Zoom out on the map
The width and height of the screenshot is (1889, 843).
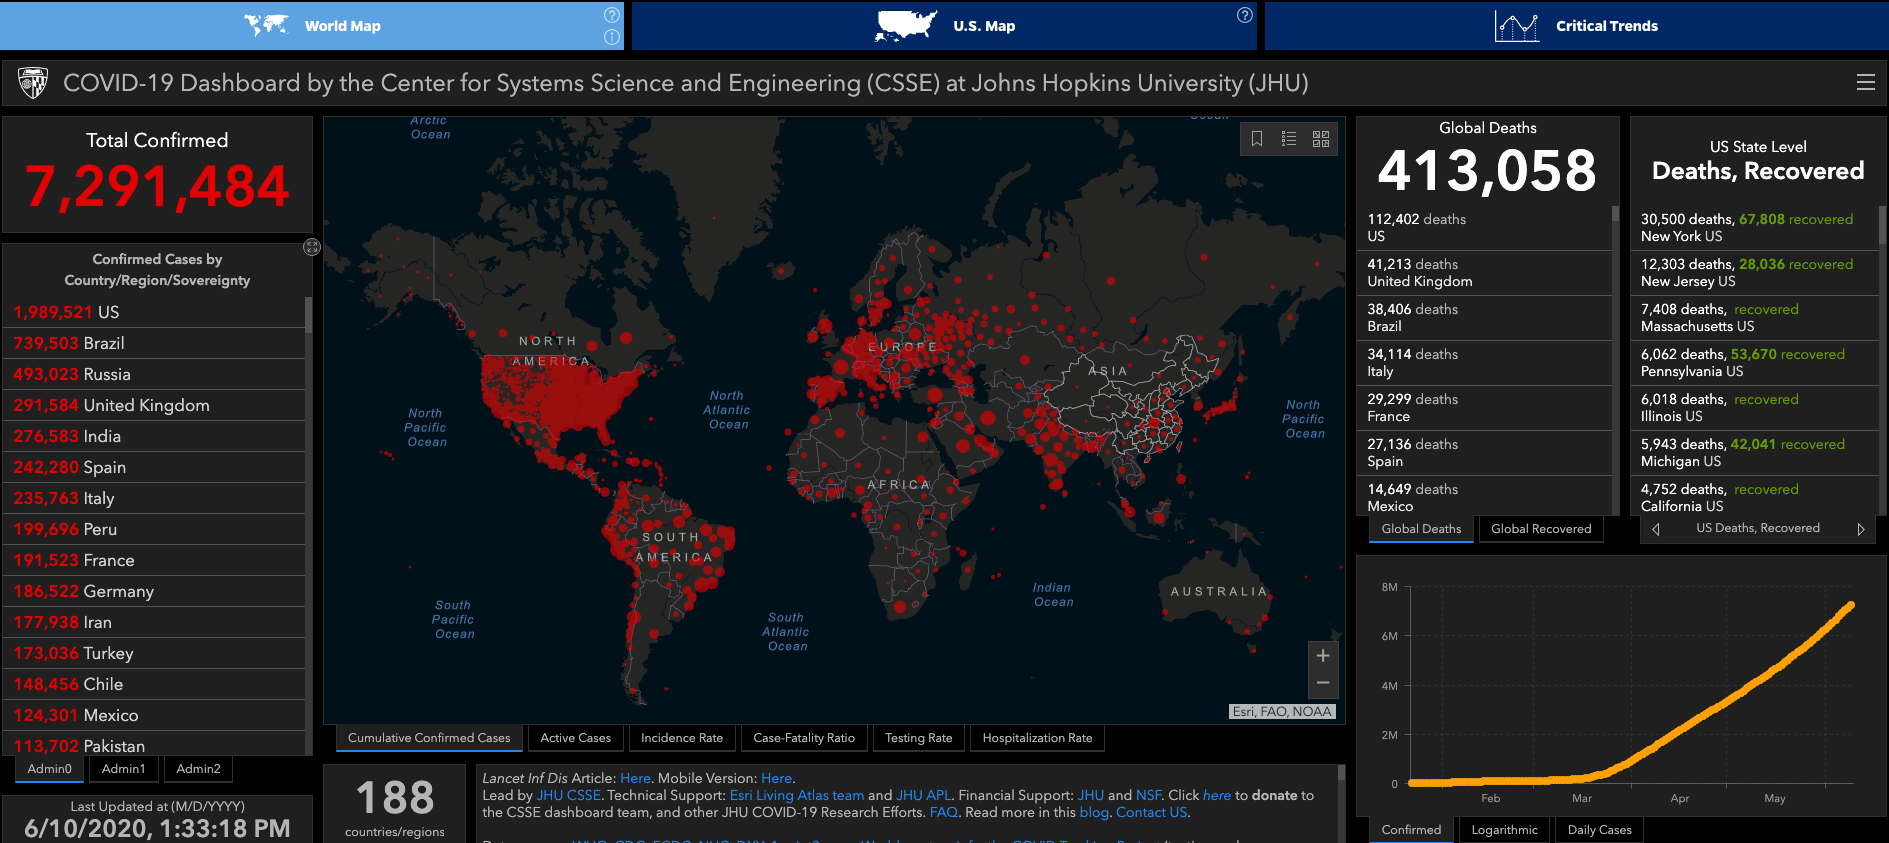[1322, 683]
